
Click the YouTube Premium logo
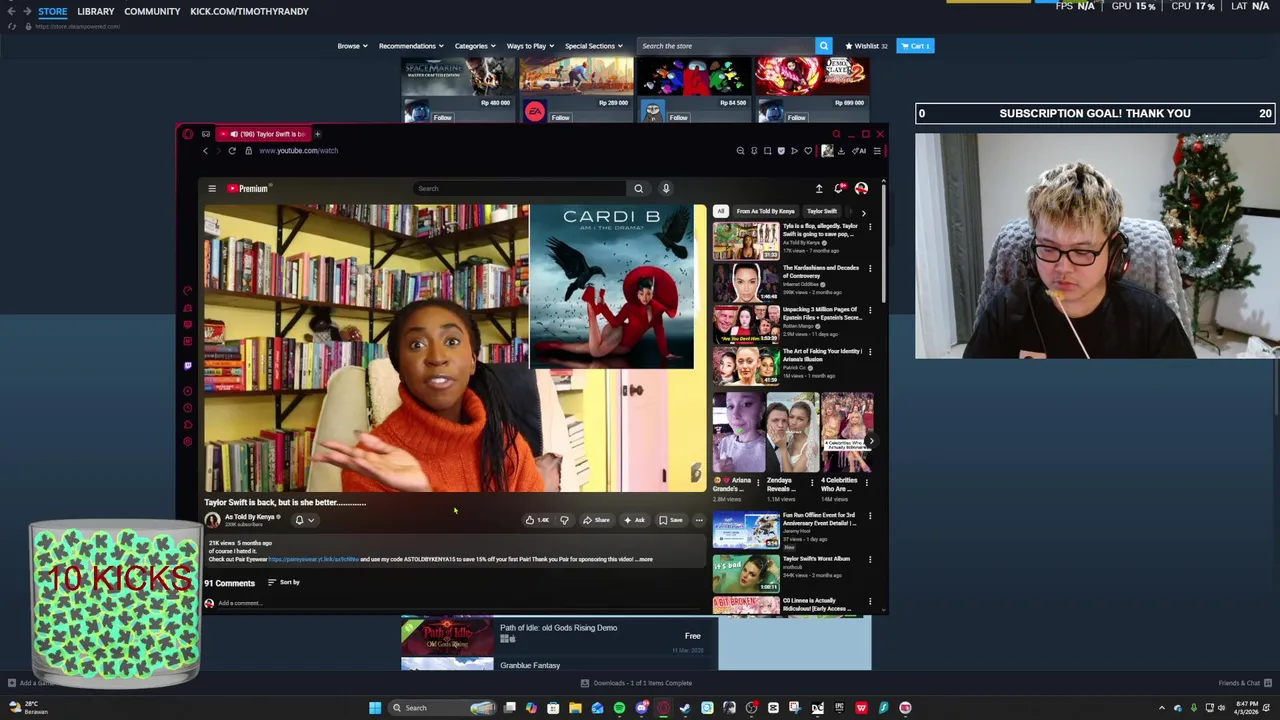click(247, 188)
